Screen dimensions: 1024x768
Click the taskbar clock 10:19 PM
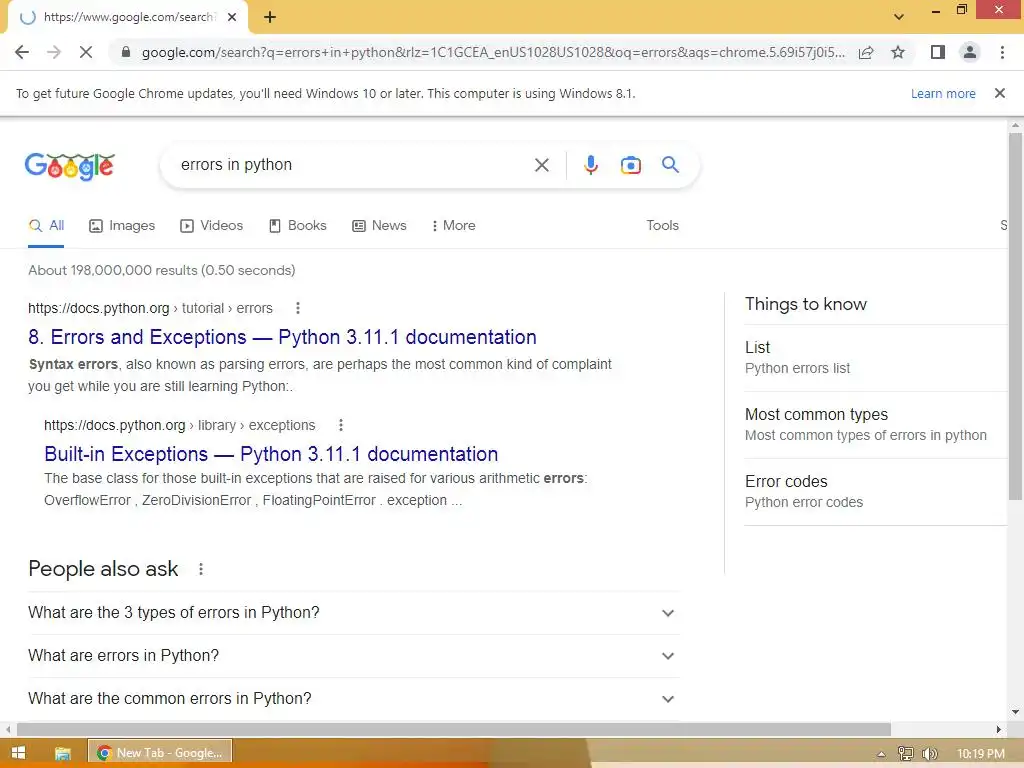tap(980, 754)
